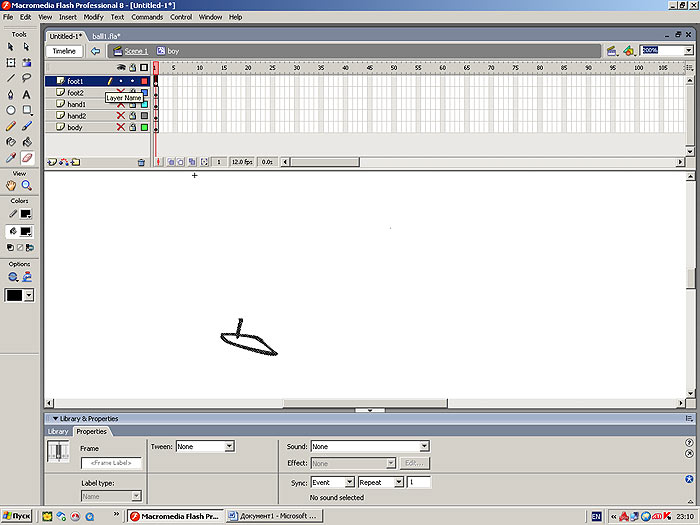Click the Пуск Start button
Screen dimensions: 700x525
click(17, 516)
